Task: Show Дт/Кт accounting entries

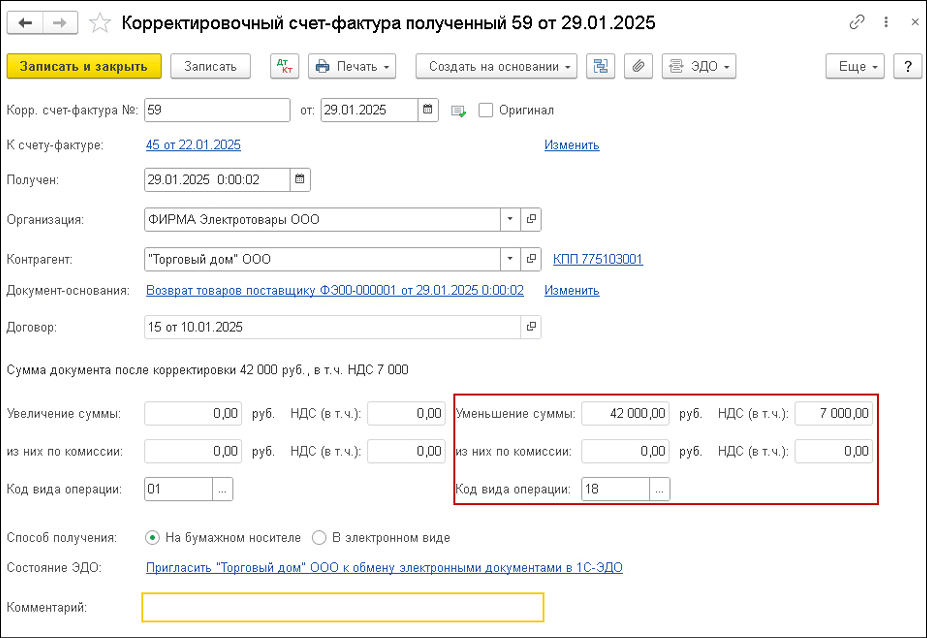Action: click(x=284, y=67)
